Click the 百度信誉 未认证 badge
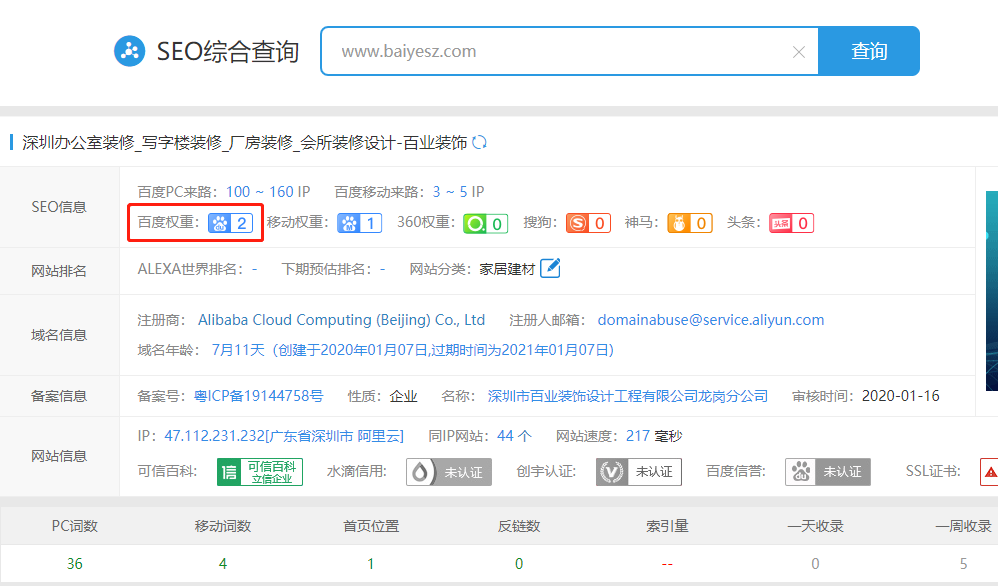 tap(827, 472)
